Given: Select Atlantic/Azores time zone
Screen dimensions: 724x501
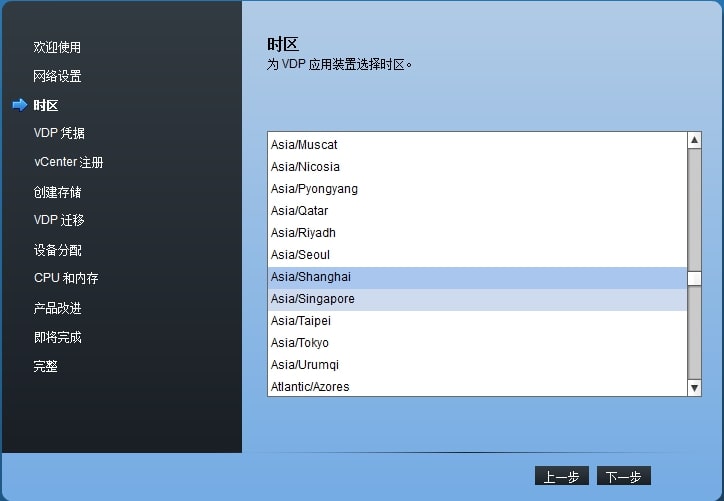Looking at the screenshot, I should pyautogui.click(x=477, y=386).
